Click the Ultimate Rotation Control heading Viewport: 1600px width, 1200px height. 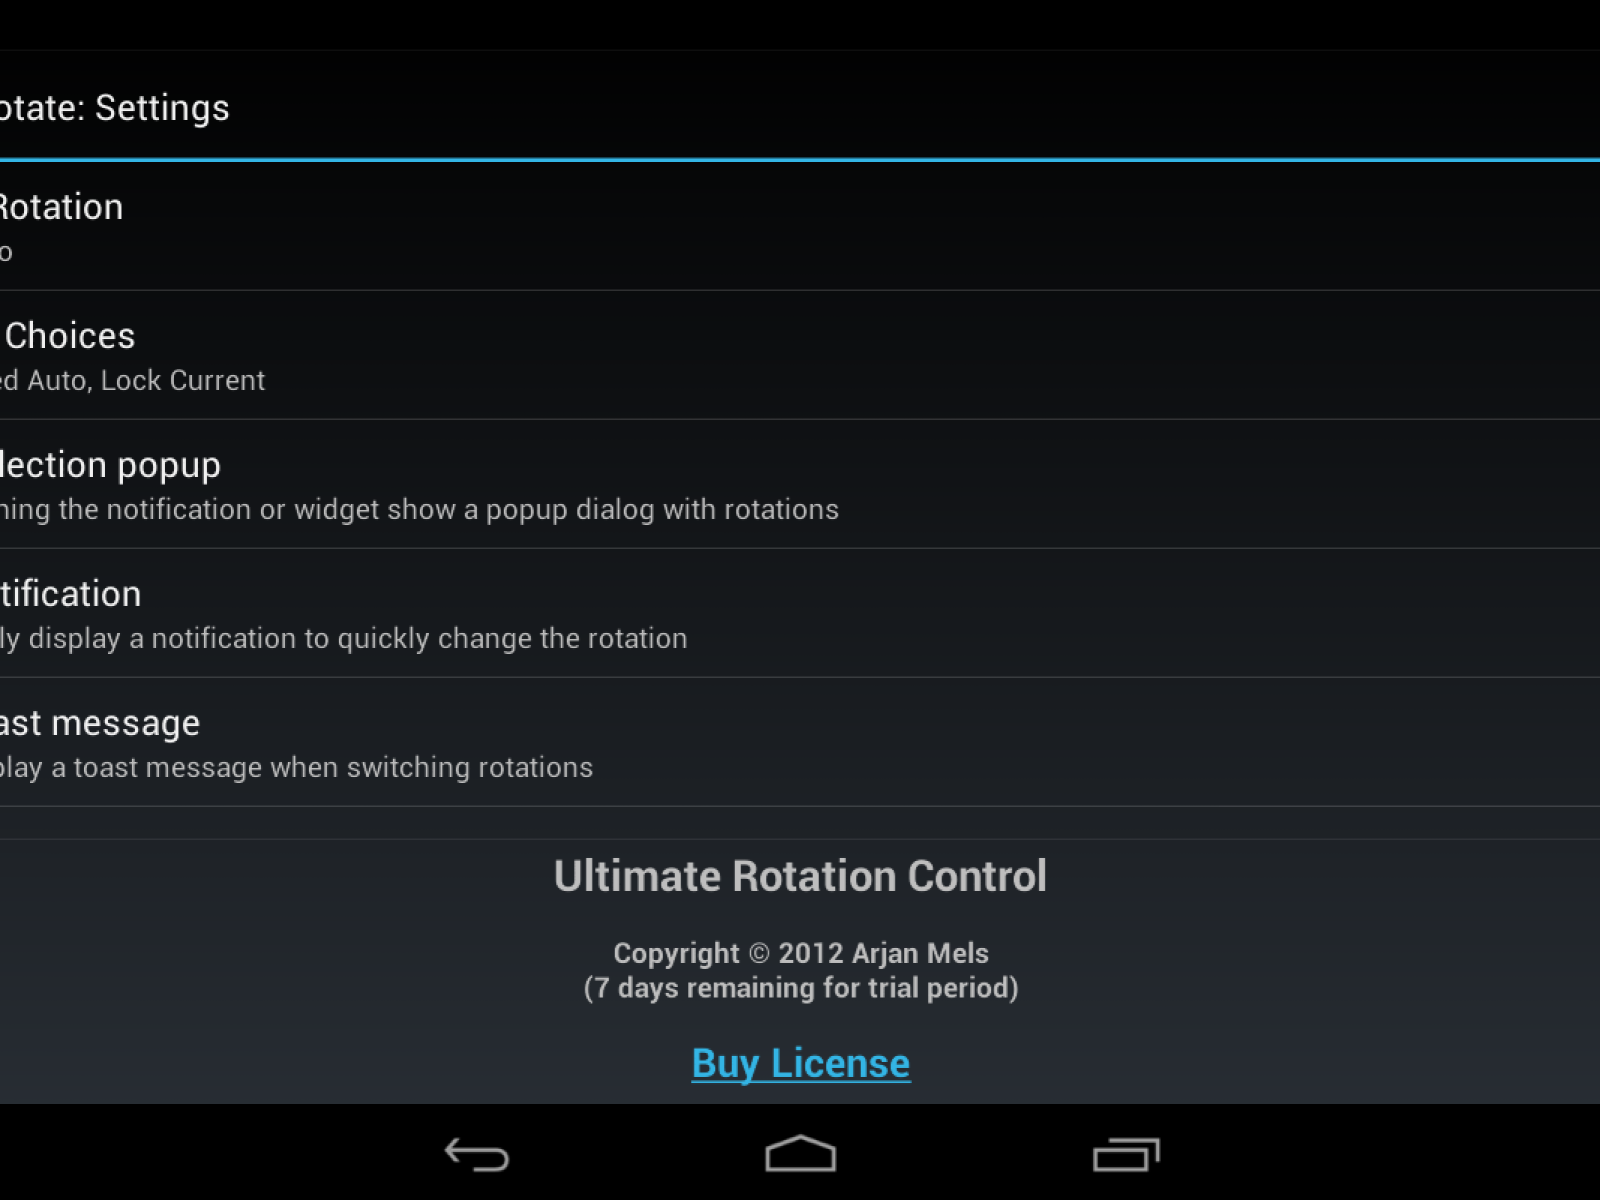[800, 876]
